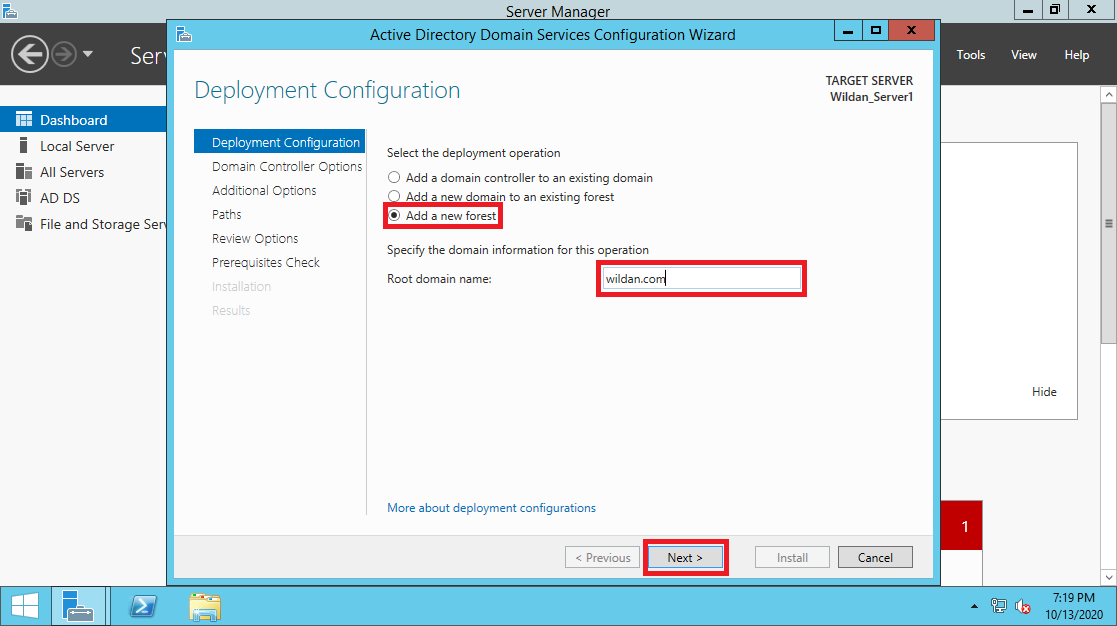Click the Server Manager scroll up arrow
The height and width of the screenshot is (626, 1117).
1108,95
